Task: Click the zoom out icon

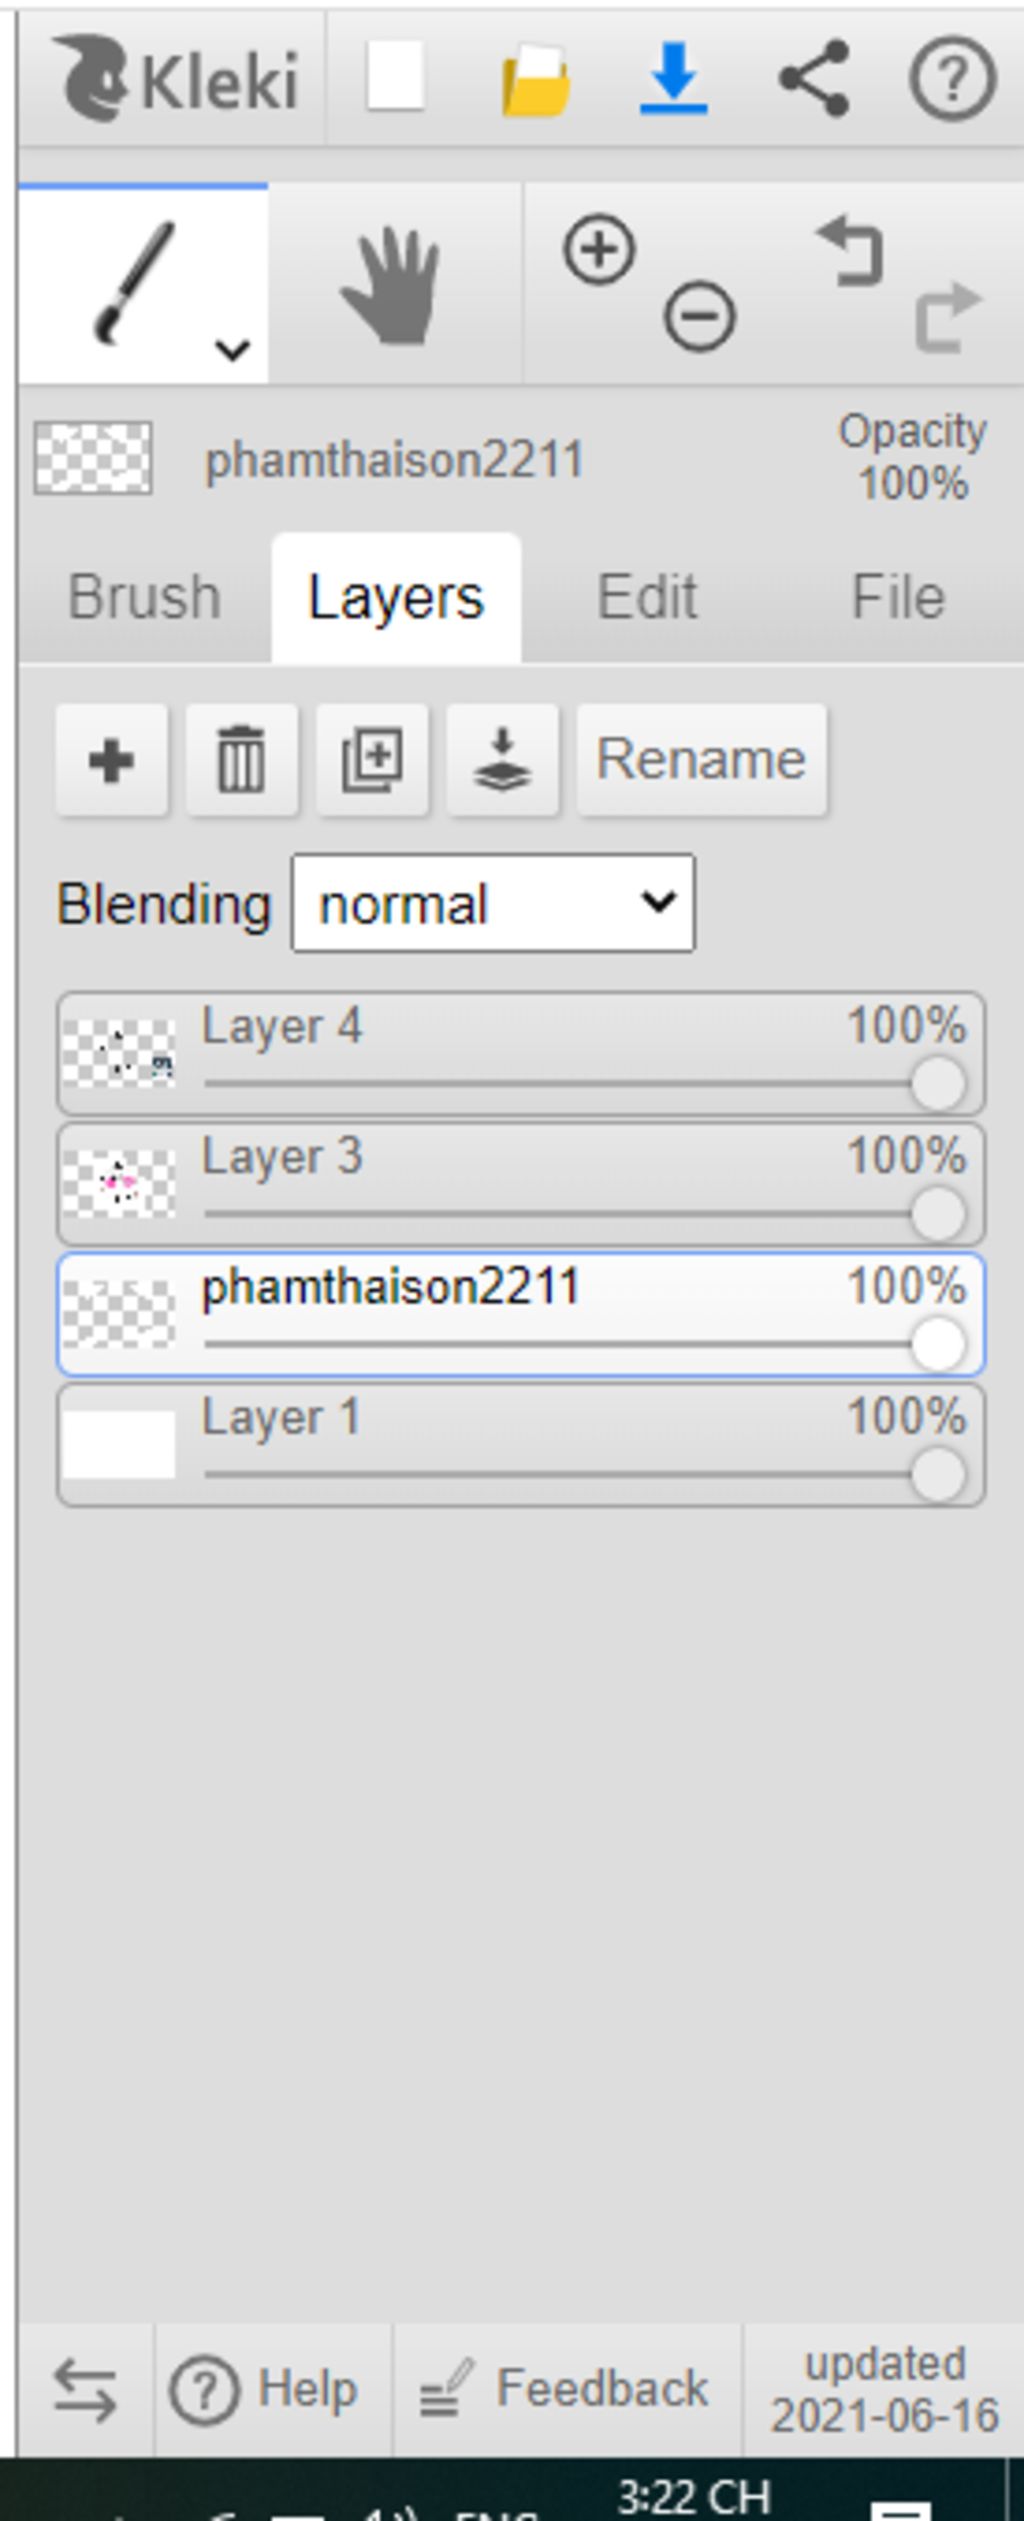Action: [699, 317]
